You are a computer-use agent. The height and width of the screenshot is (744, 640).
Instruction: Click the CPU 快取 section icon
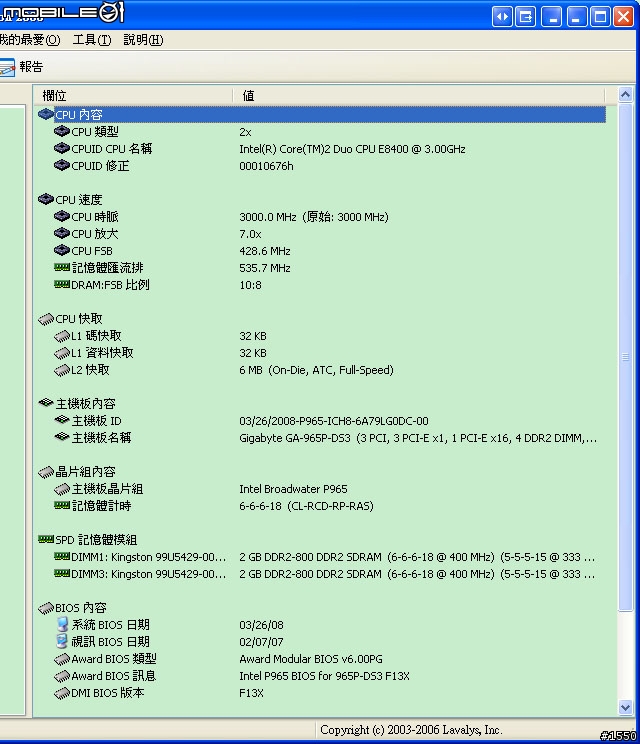click(x=46, y=319)
